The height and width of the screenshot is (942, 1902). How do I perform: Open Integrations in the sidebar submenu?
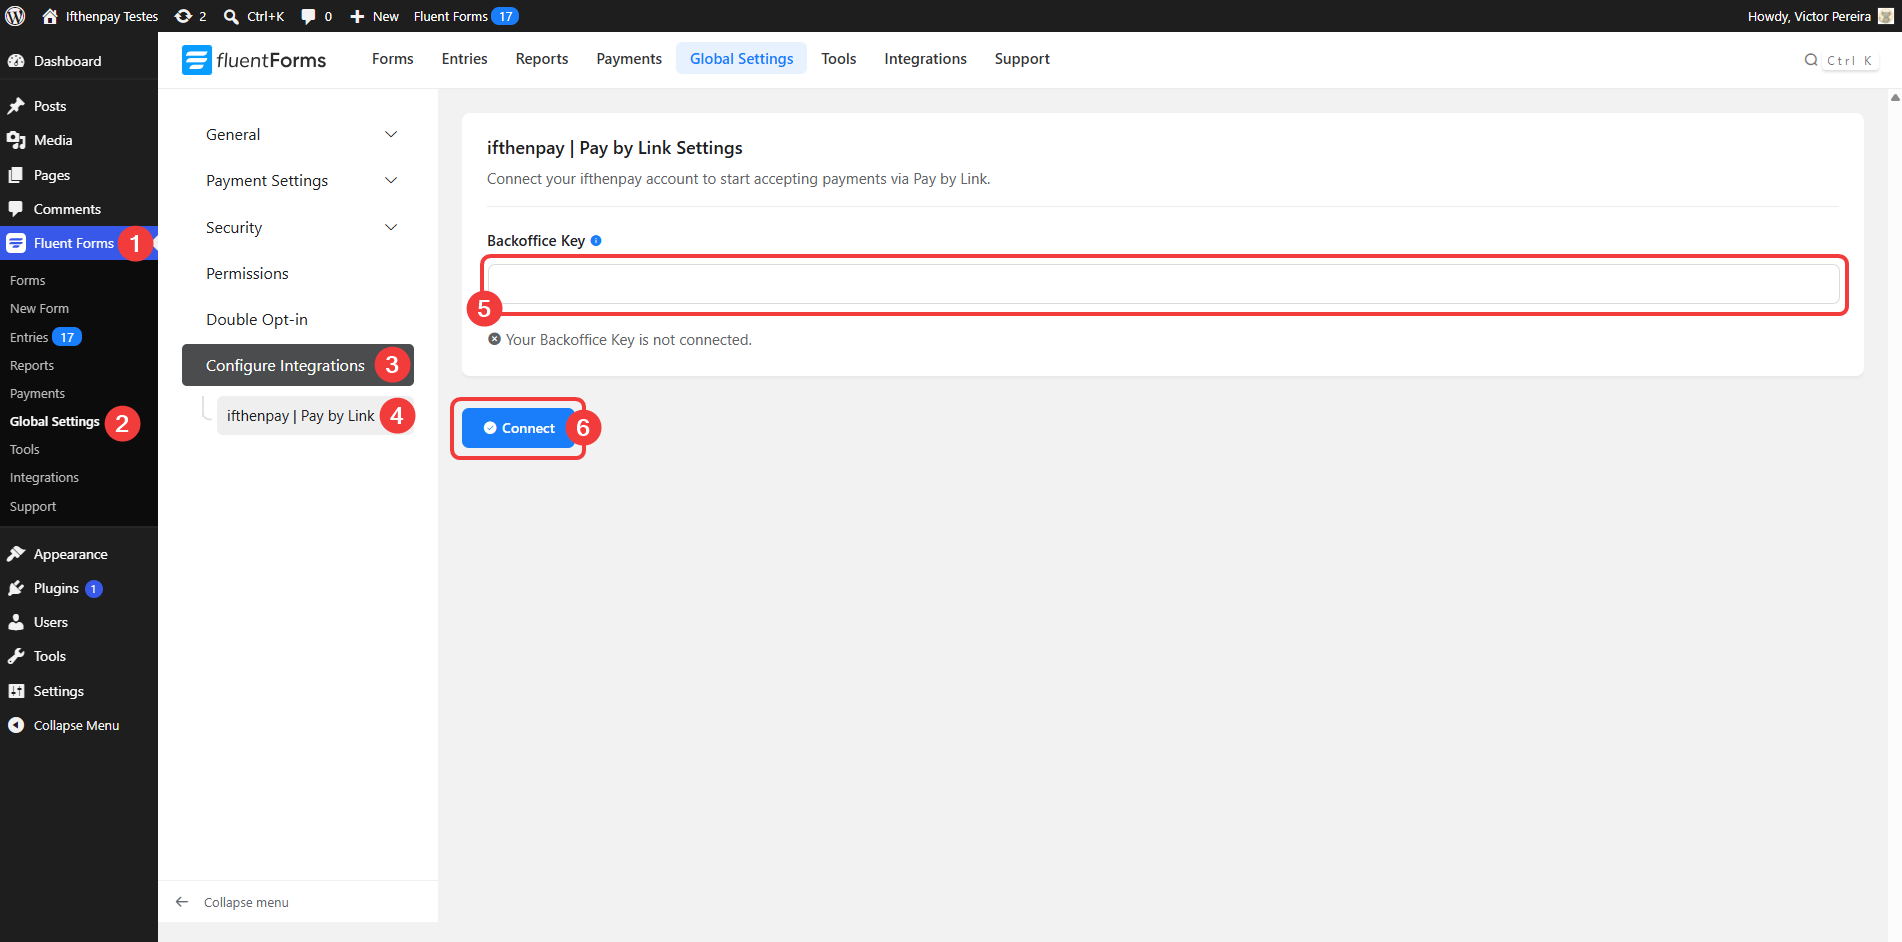tap(44, 478)
